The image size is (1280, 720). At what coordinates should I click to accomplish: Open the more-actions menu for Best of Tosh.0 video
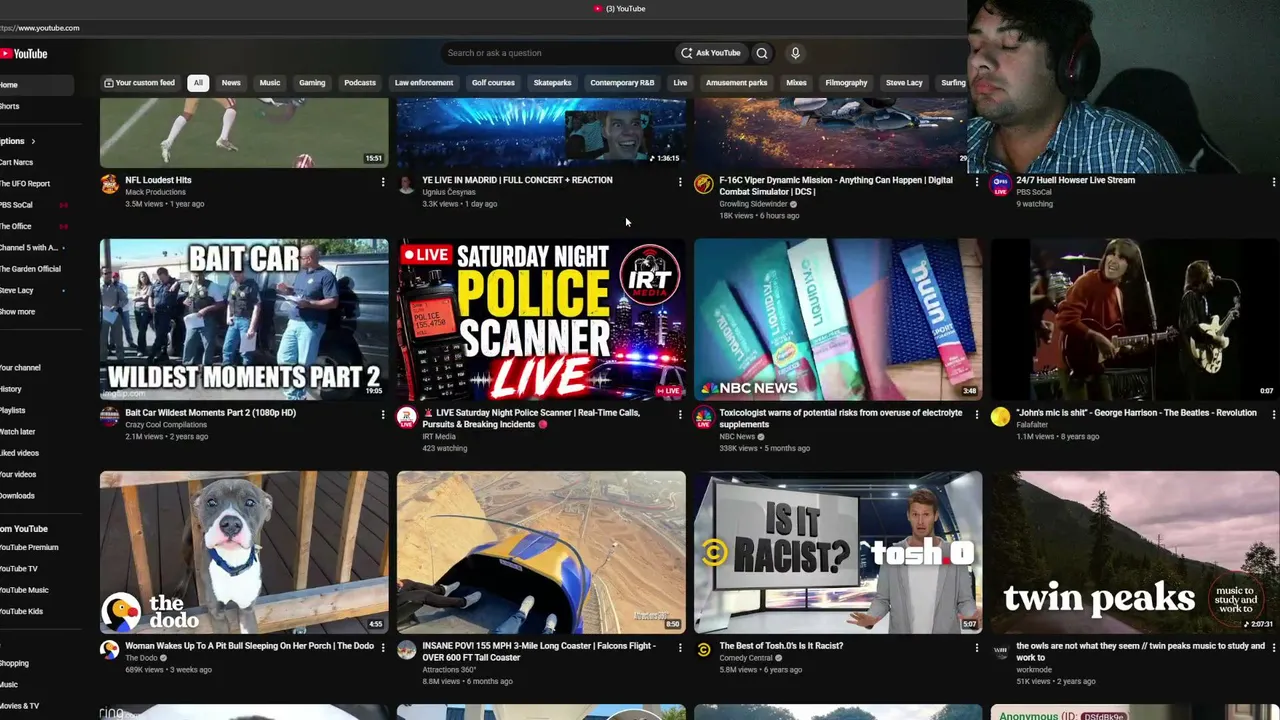(x=977, y=648)
